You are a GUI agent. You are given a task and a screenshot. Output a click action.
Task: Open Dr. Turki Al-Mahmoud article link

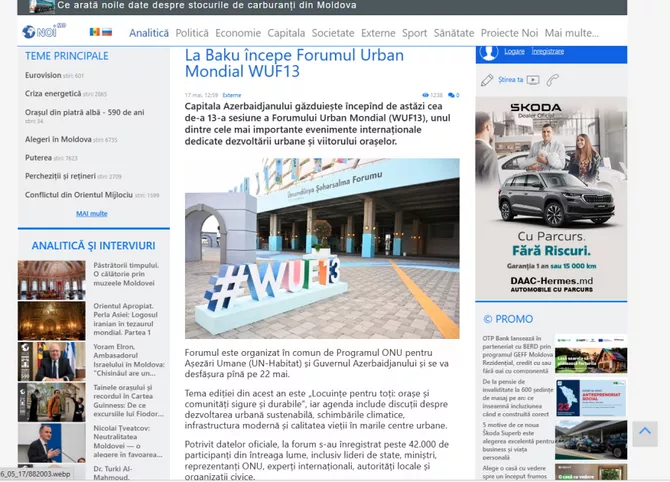[x=113, y=473]
